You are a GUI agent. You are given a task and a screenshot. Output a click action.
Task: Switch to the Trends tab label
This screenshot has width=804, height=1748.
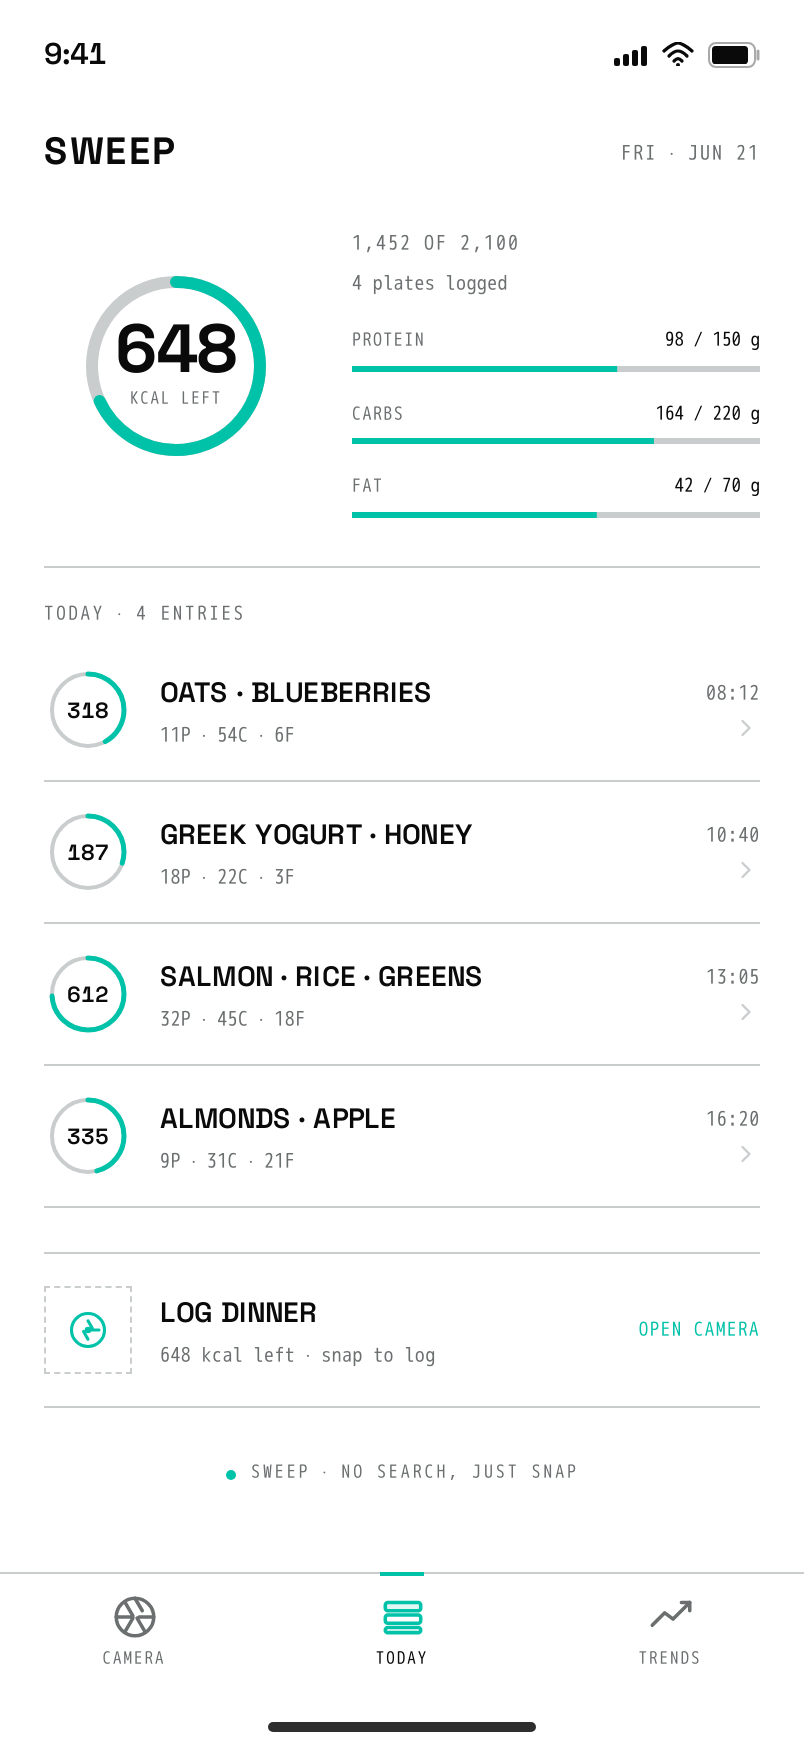[x=670, y=1658]
